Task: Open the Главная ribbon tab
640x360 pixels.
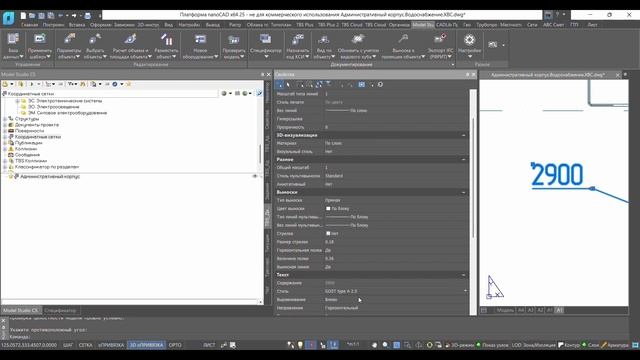Action: (x=29, y=25)
